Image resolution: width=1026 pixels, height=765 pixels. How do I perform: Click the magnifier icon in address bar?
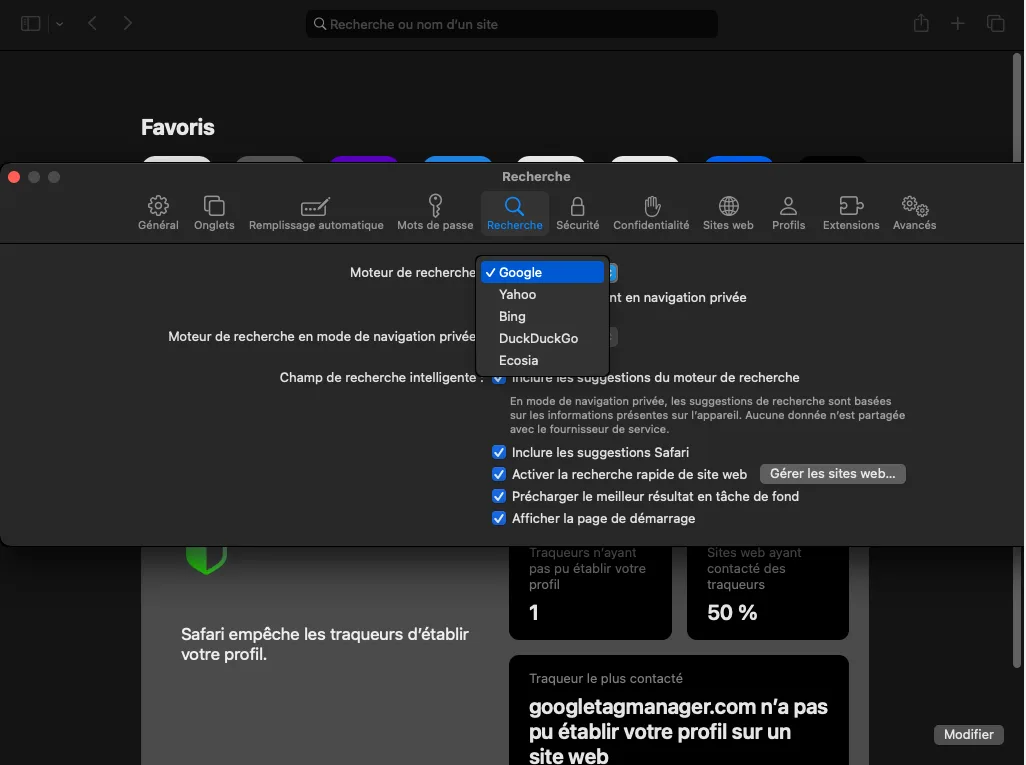point(320,24)
